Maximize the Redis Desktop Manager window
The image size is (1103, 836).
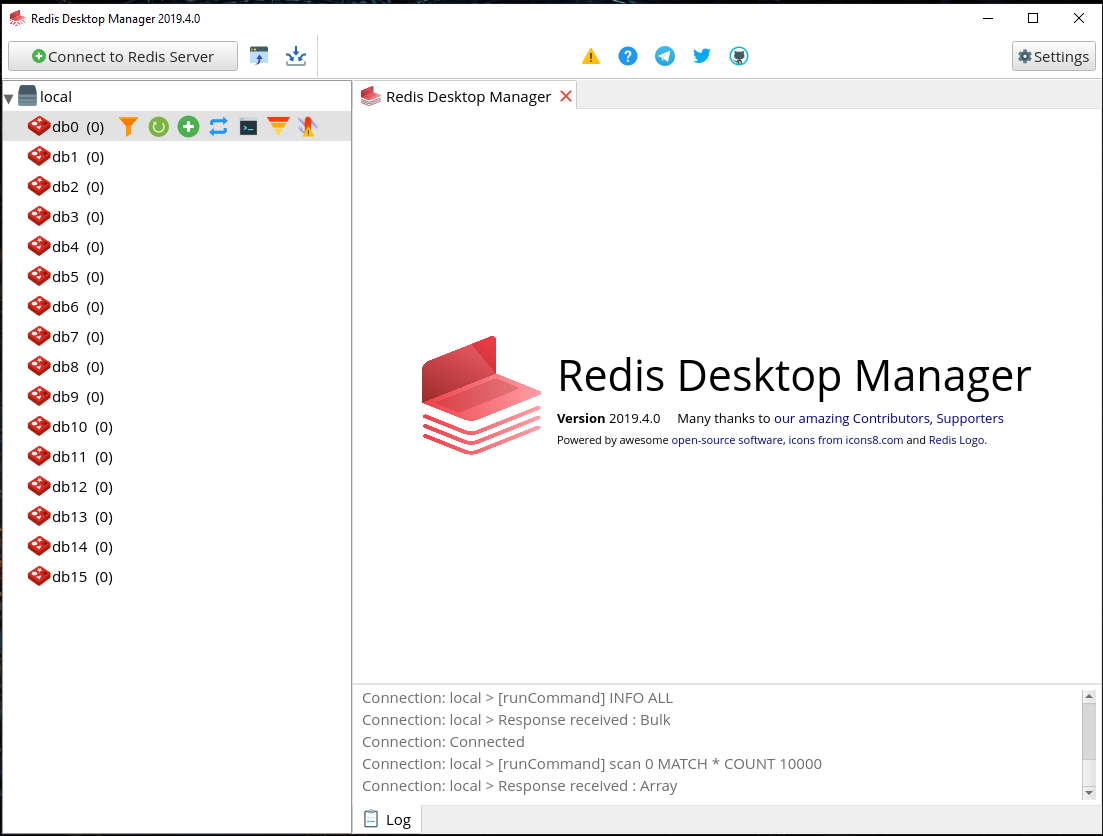[x=1033, y=18]
